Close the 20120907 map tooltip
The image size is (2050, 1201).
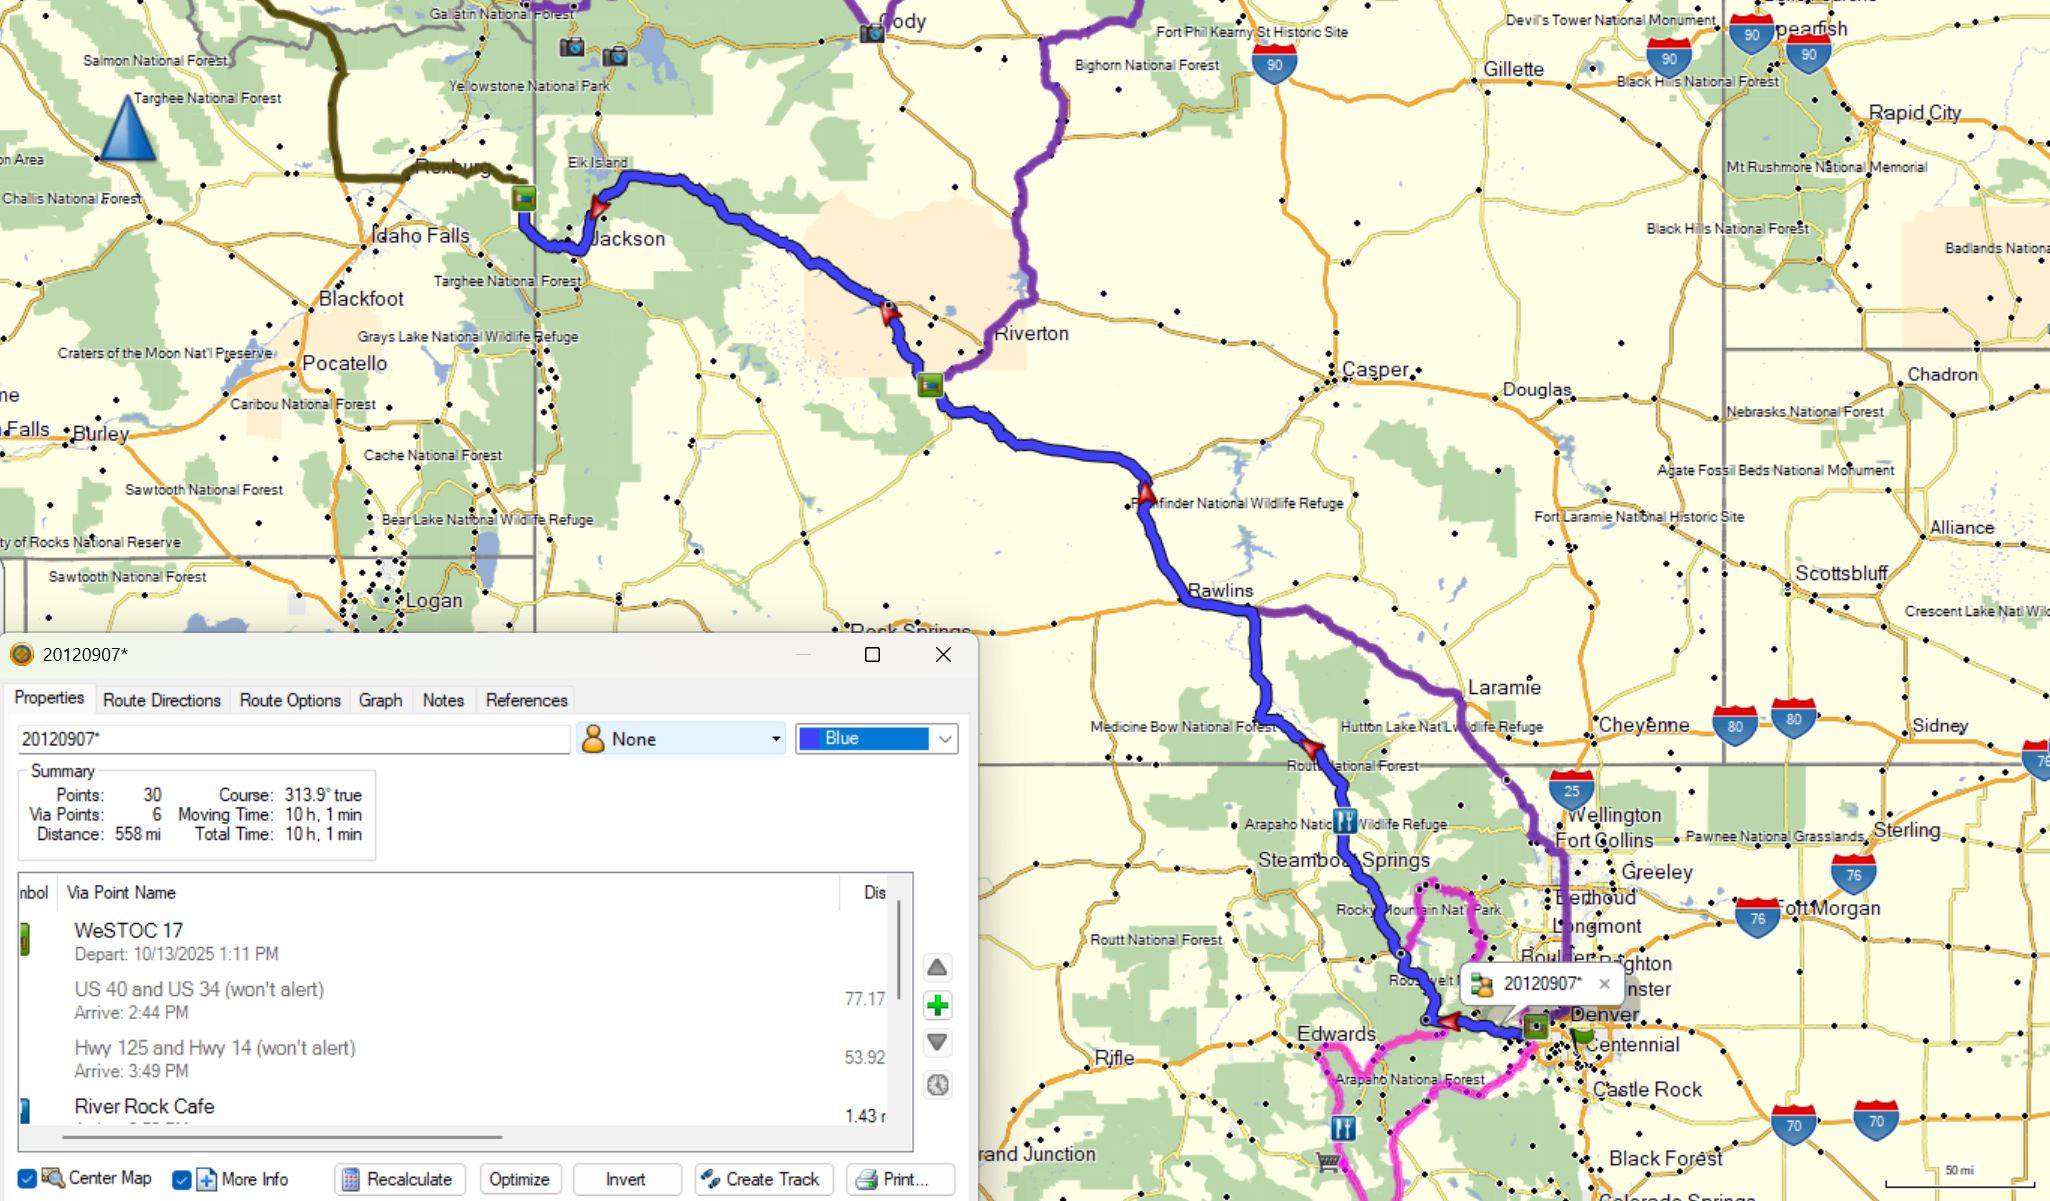coord(1604,984)
